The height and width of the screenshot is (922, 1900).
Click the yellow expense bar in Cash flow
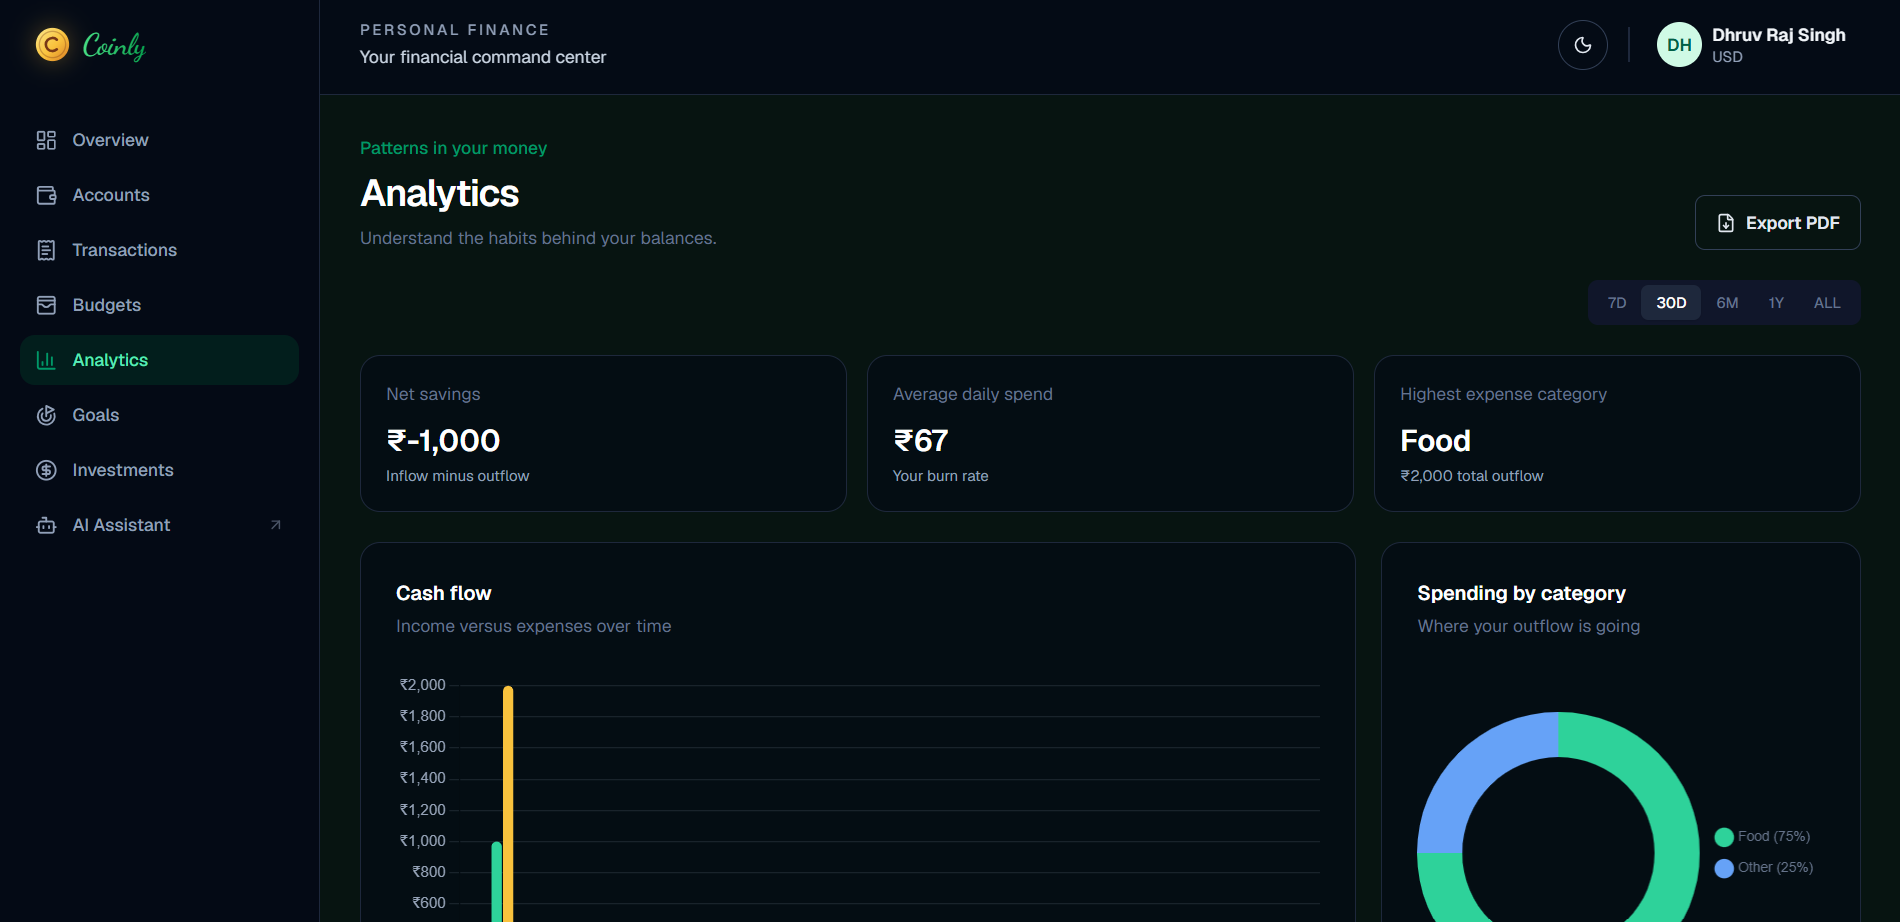[508, 804]
